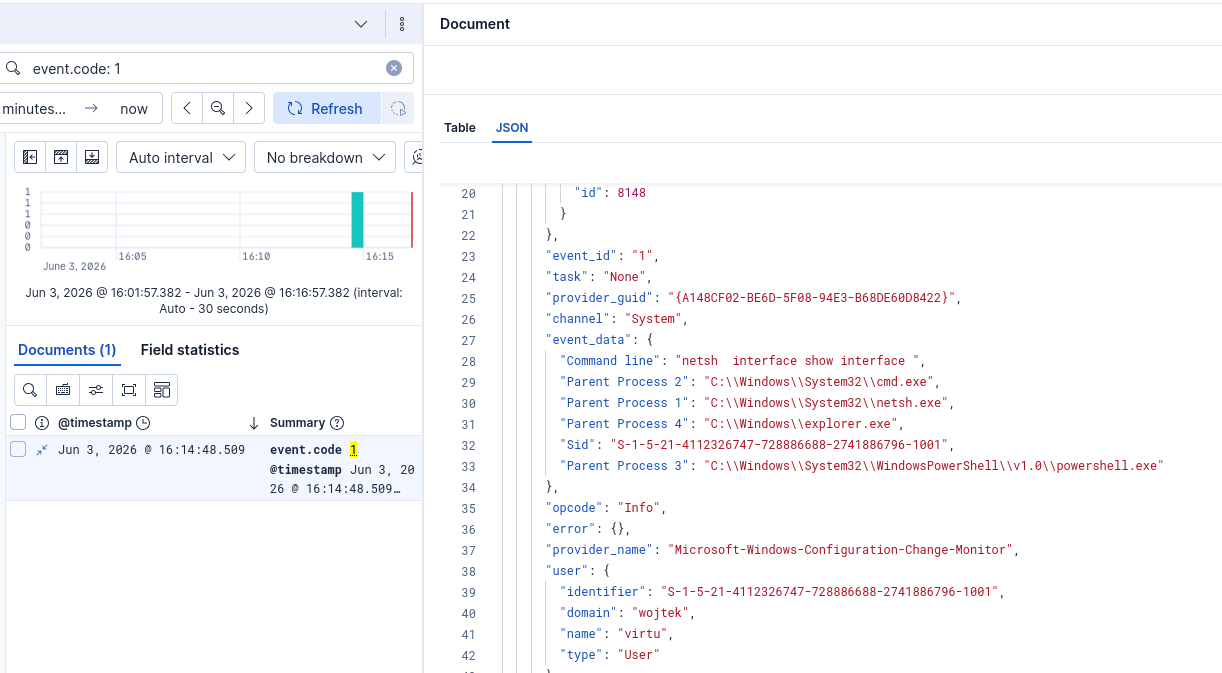Check the Jun 3 16:14:48.509 row
Screen dimensions: 1222x673
(18, 449)
